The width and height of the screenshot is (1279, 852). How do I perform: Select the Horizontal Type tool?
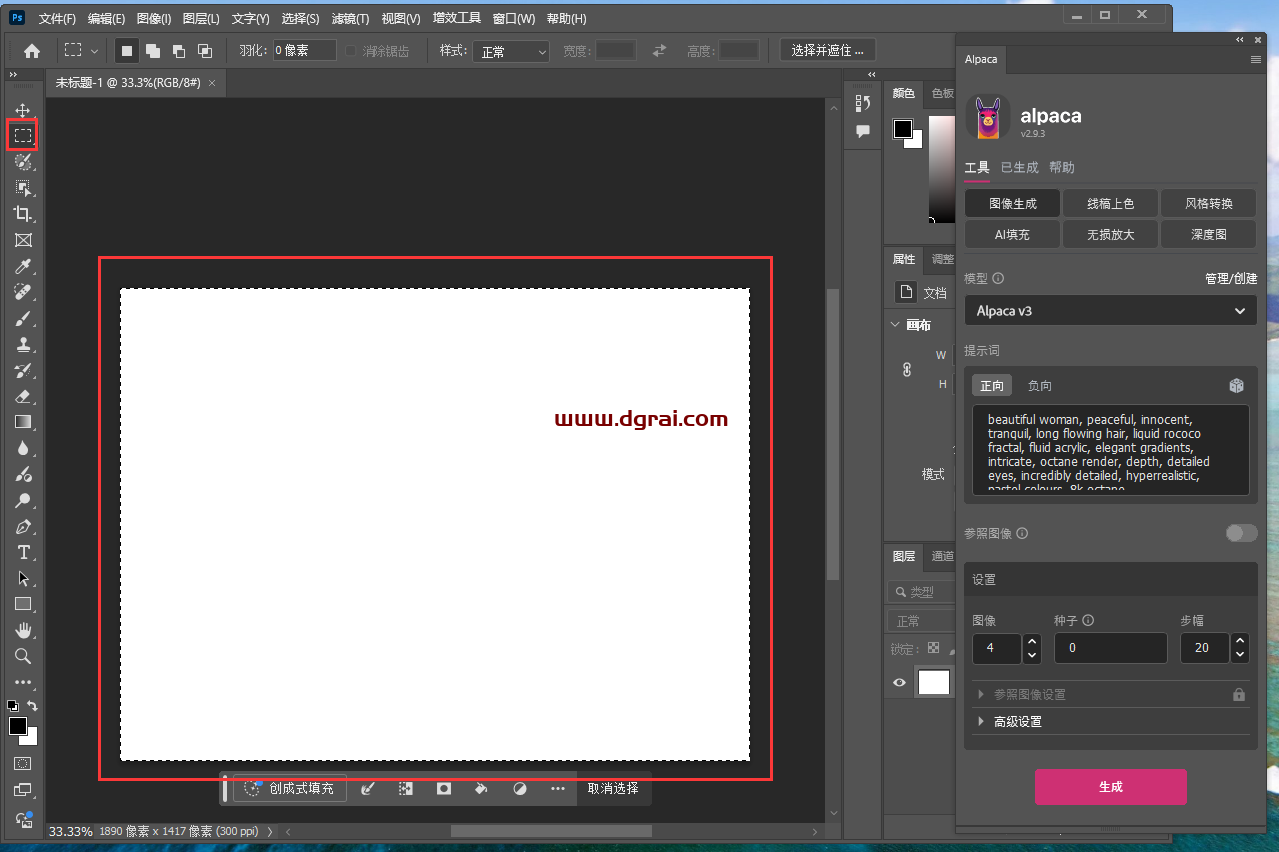[23, 552]
